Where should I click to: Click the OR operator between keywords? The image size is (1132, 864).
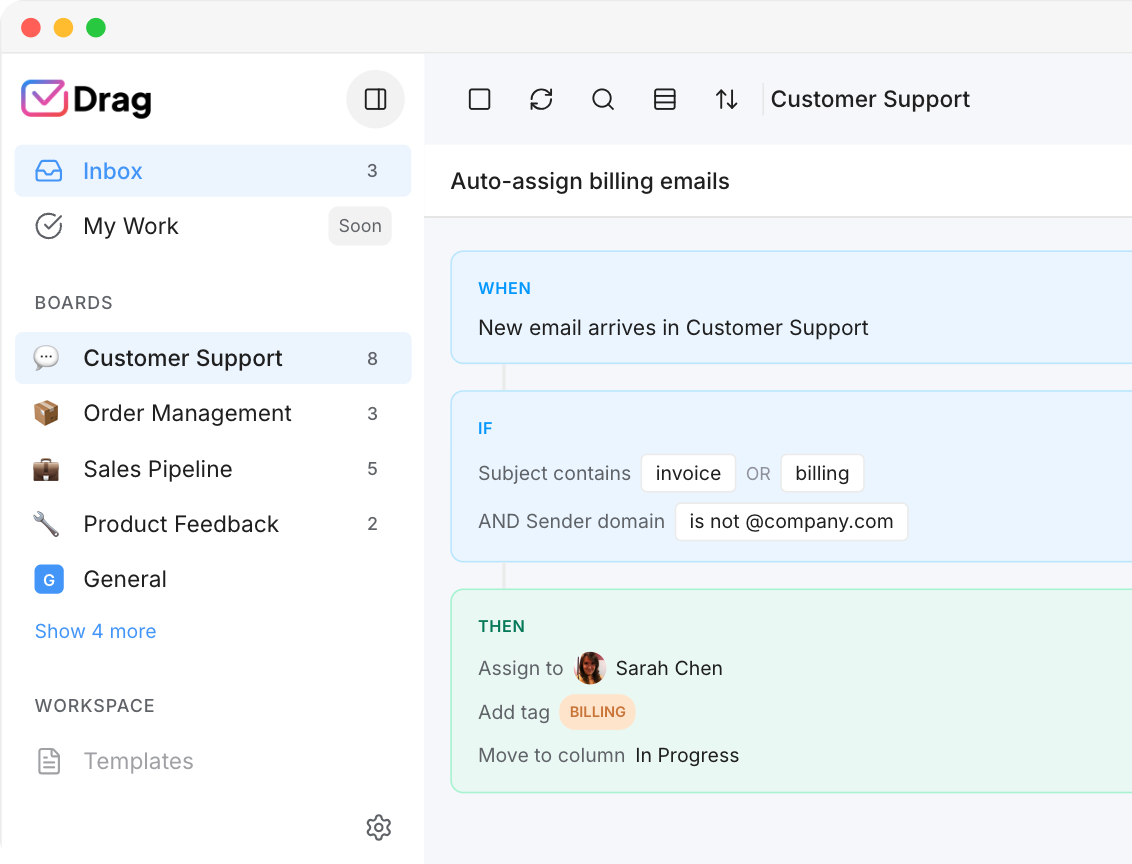(758, 474)
